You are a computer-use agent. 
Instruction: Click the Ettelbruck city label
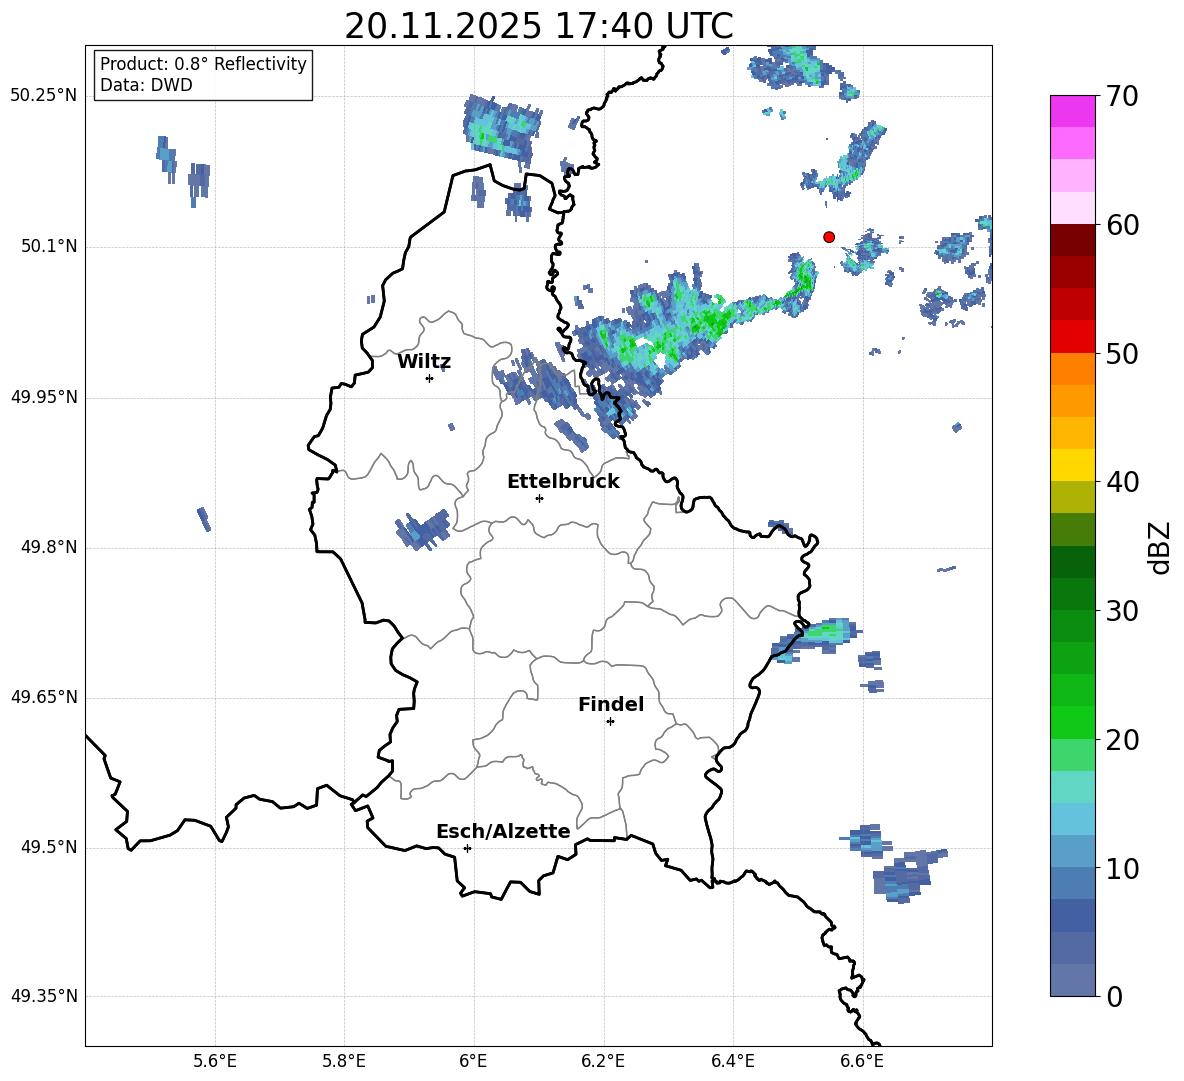click(x=563, y=482)
